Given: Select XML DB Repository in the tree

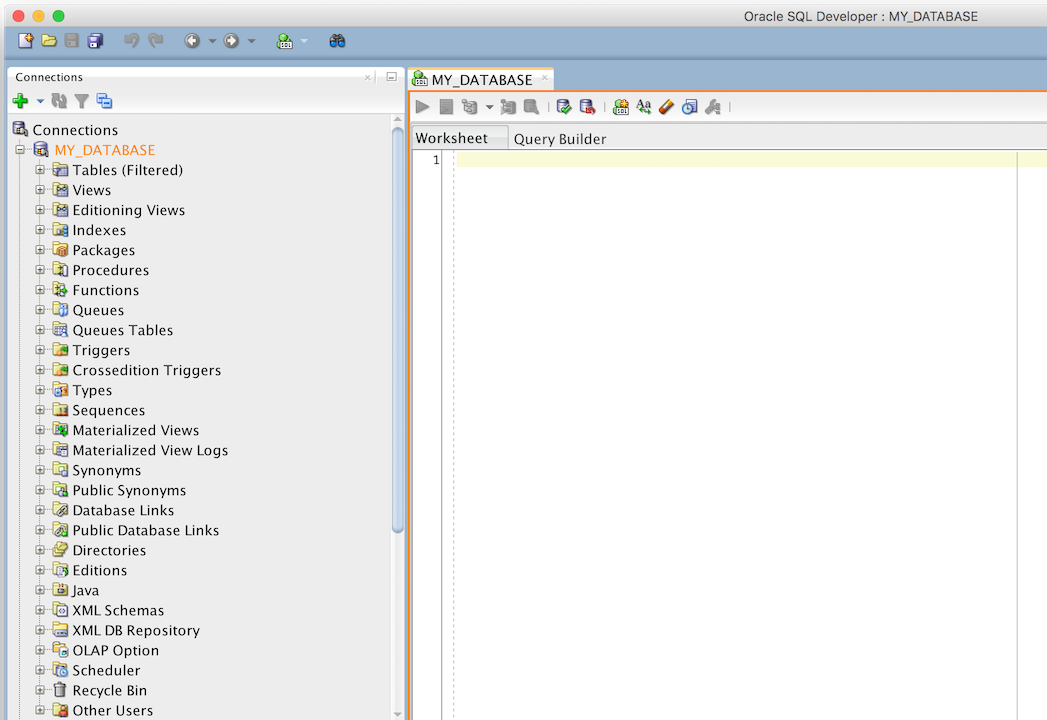Looking at the screenshot, I should coord(136,630).
